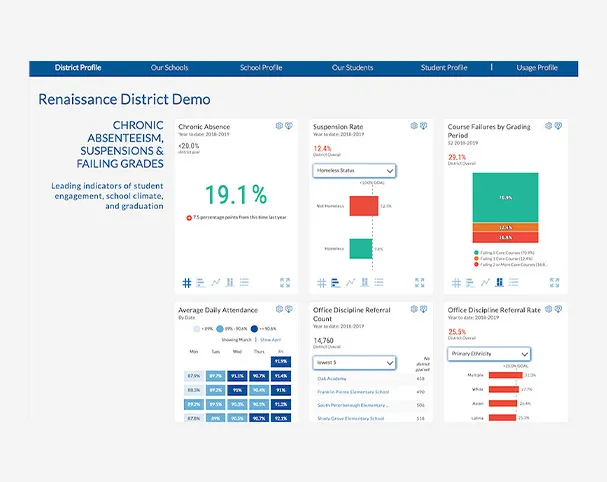Image resolution: width=607 pixels, height=482 pixels.
Task: Open the Primary Ethnicity dropdown
Action: (489, 354)
